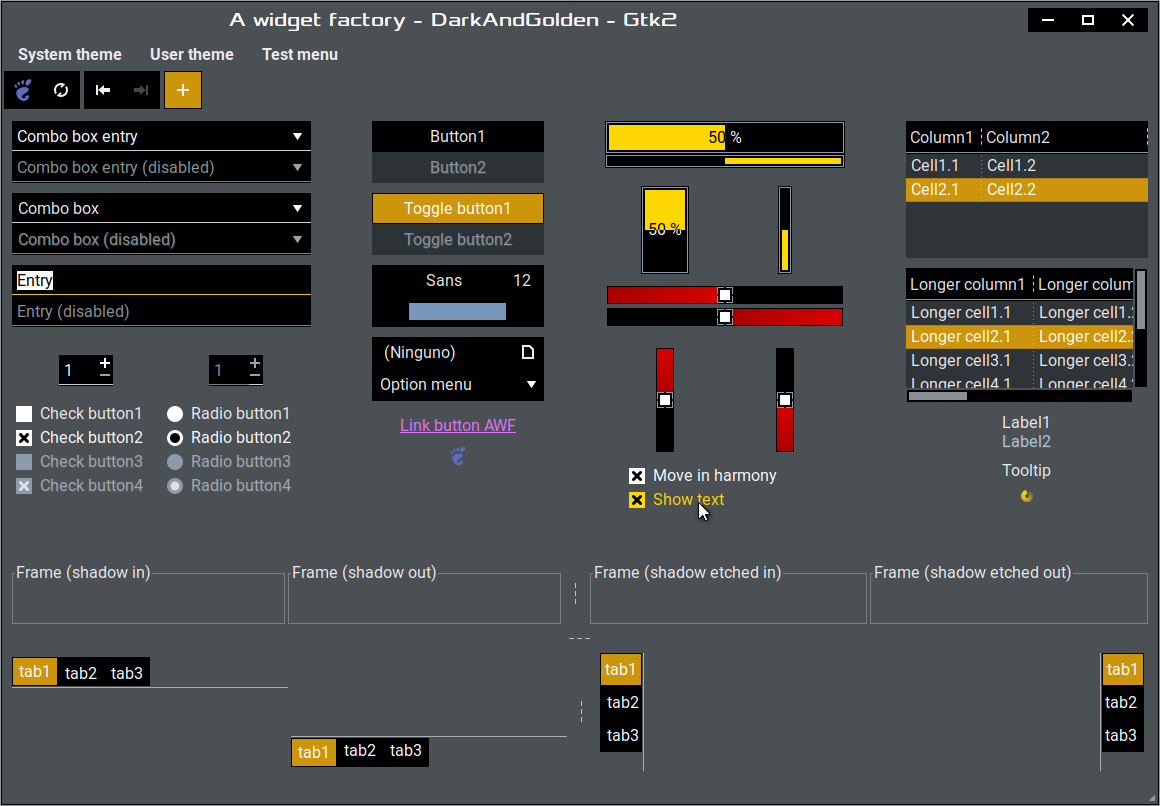This screenshot has width=1160, height=806.
Task: Click the yellow spinner icon below Tooltip
Action: point(1026,496)
